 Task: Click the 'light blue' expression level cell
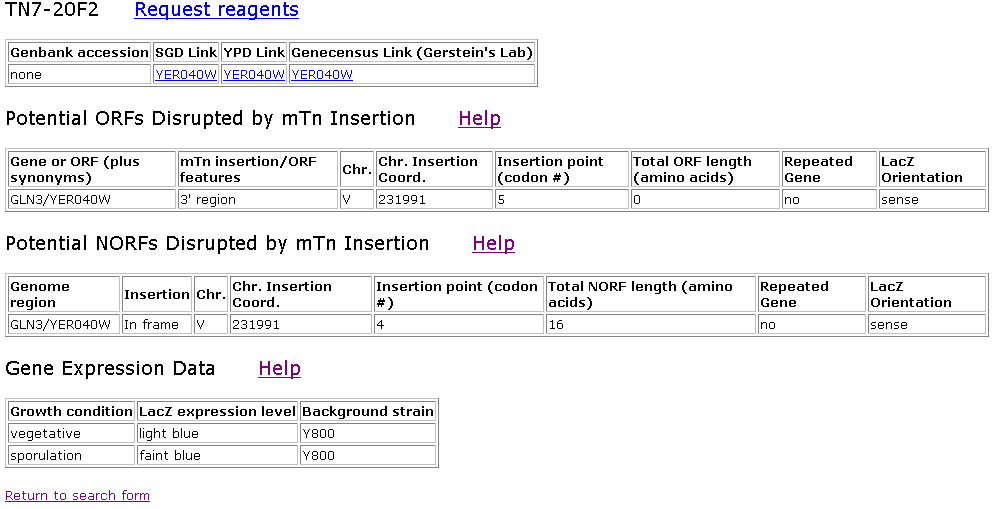coord(169,433)
